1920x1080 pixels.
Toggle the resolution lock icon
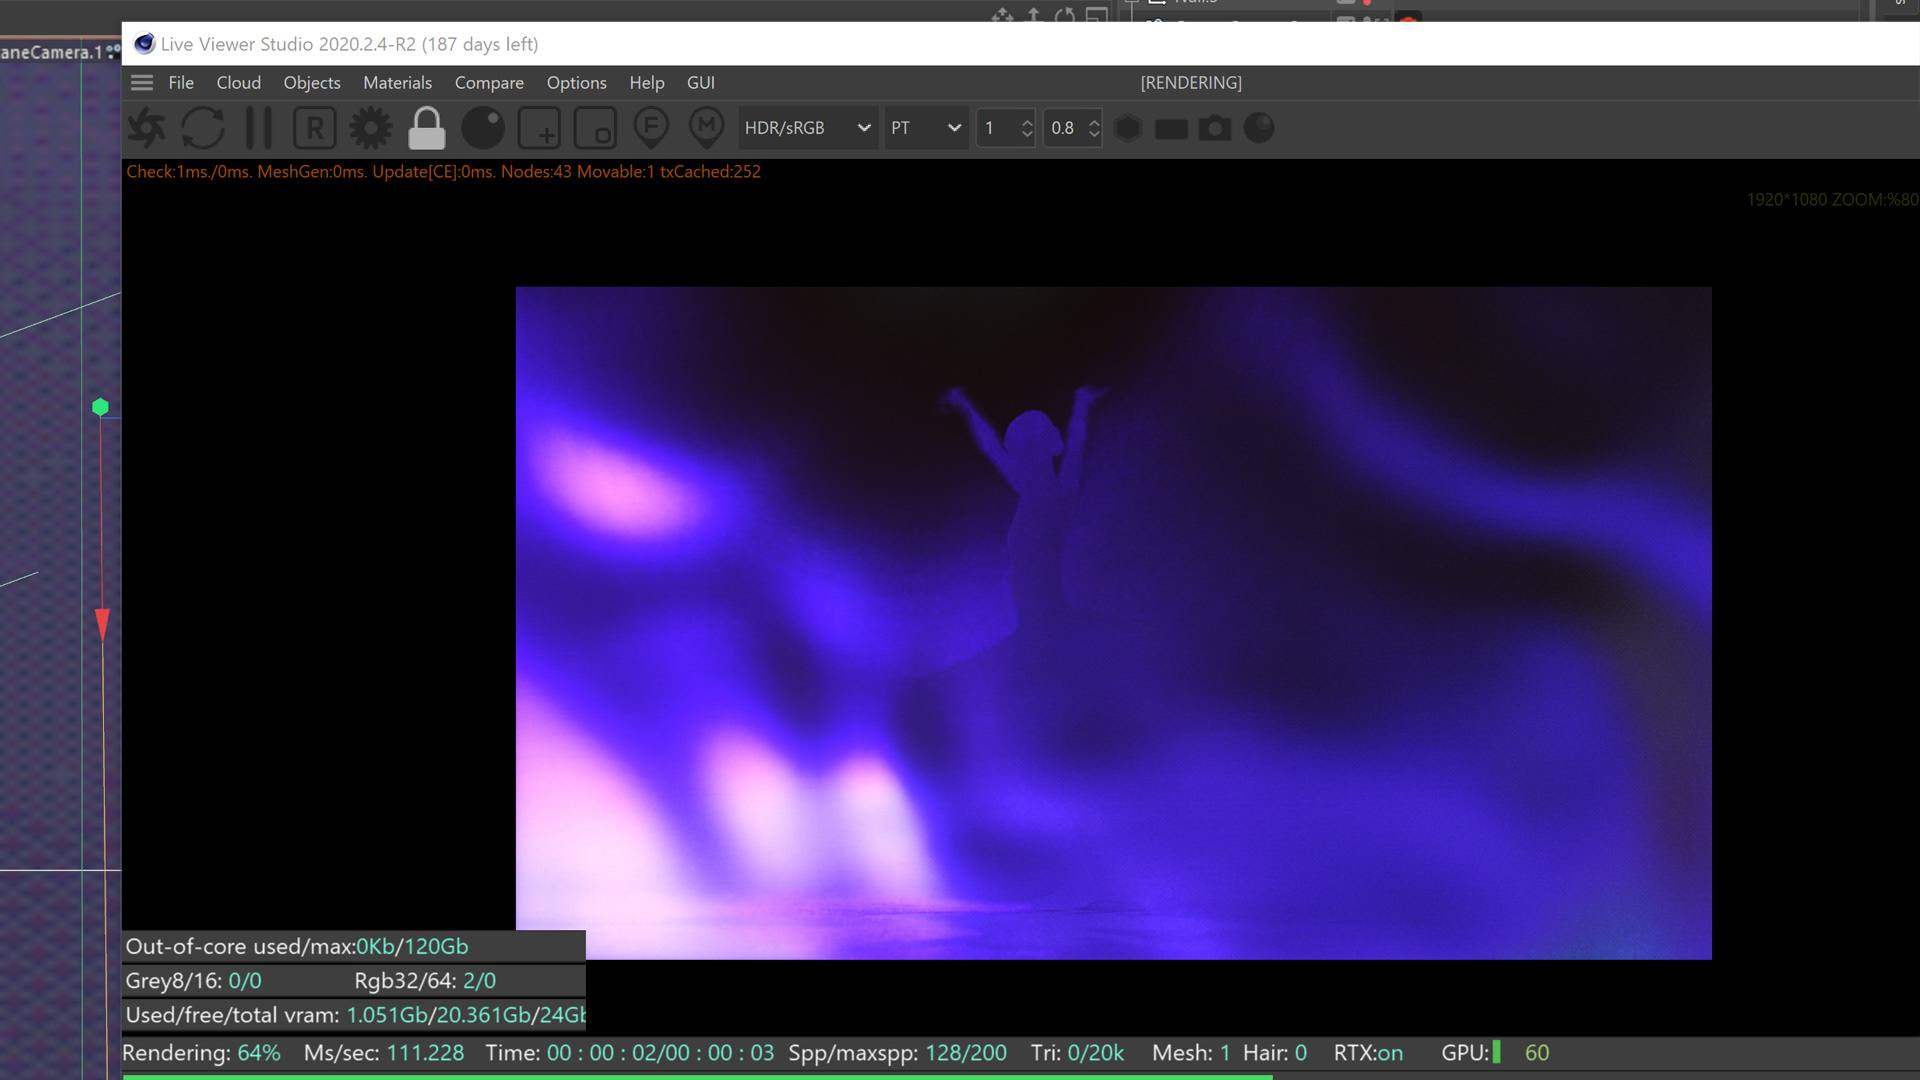click(x=427, y=128)
